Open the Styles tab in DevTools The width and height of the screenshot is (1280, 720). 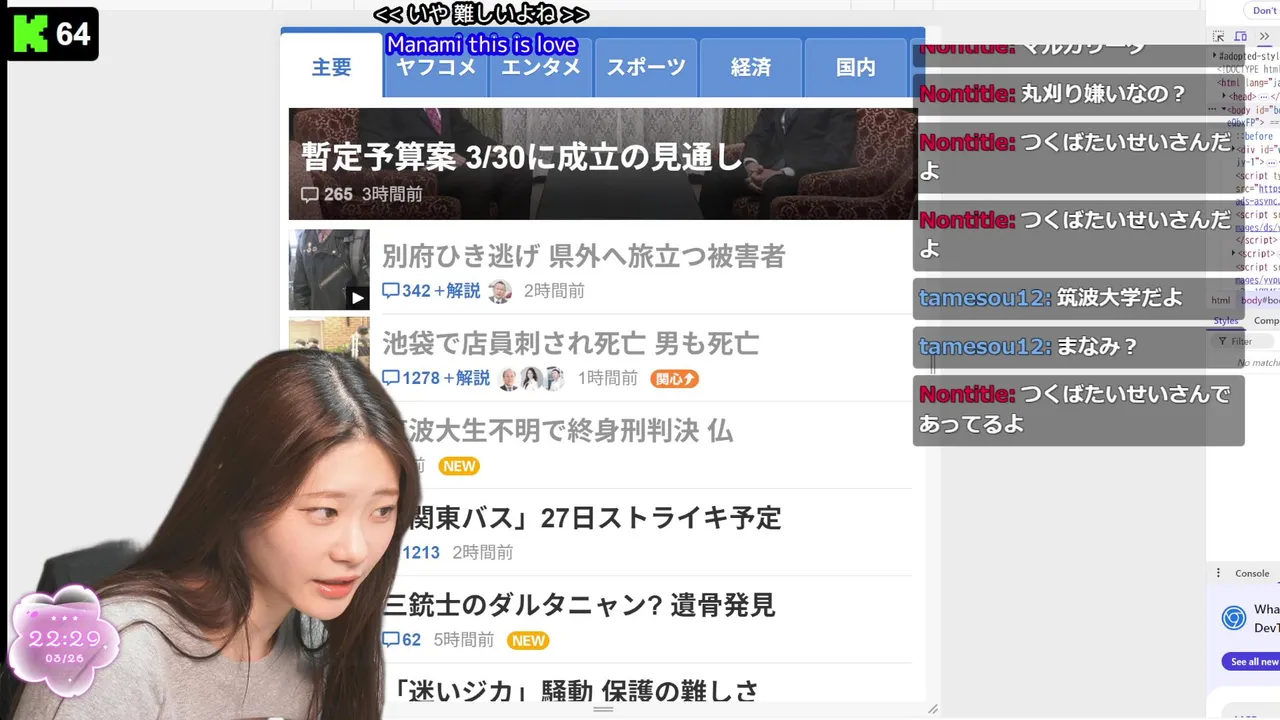(1226, 321)
